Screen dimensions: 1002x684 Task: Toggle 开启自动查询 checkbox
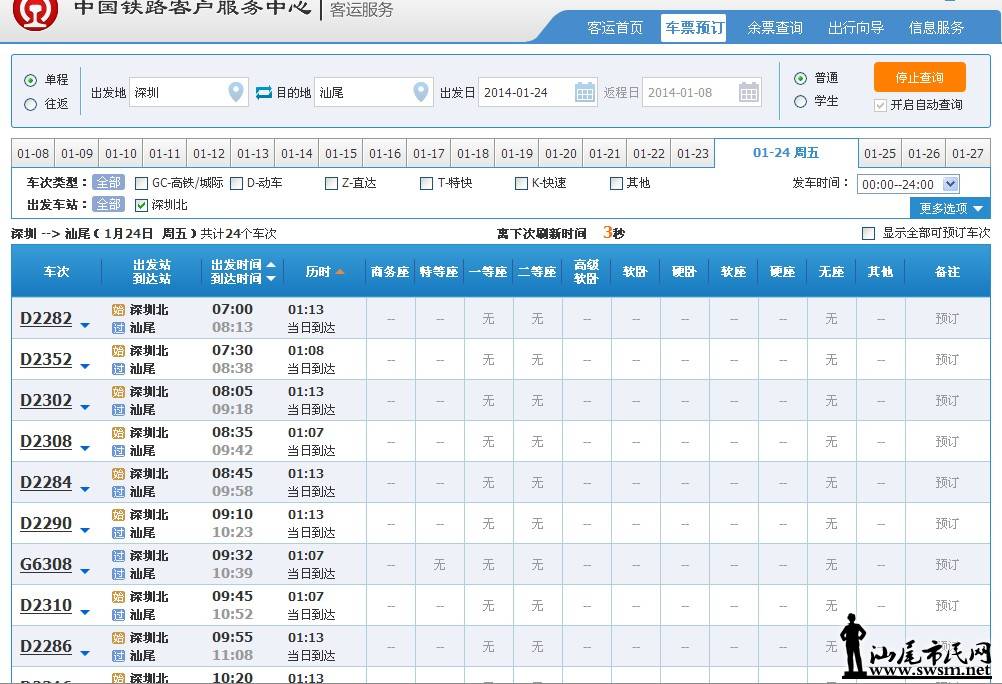(880, 105)
